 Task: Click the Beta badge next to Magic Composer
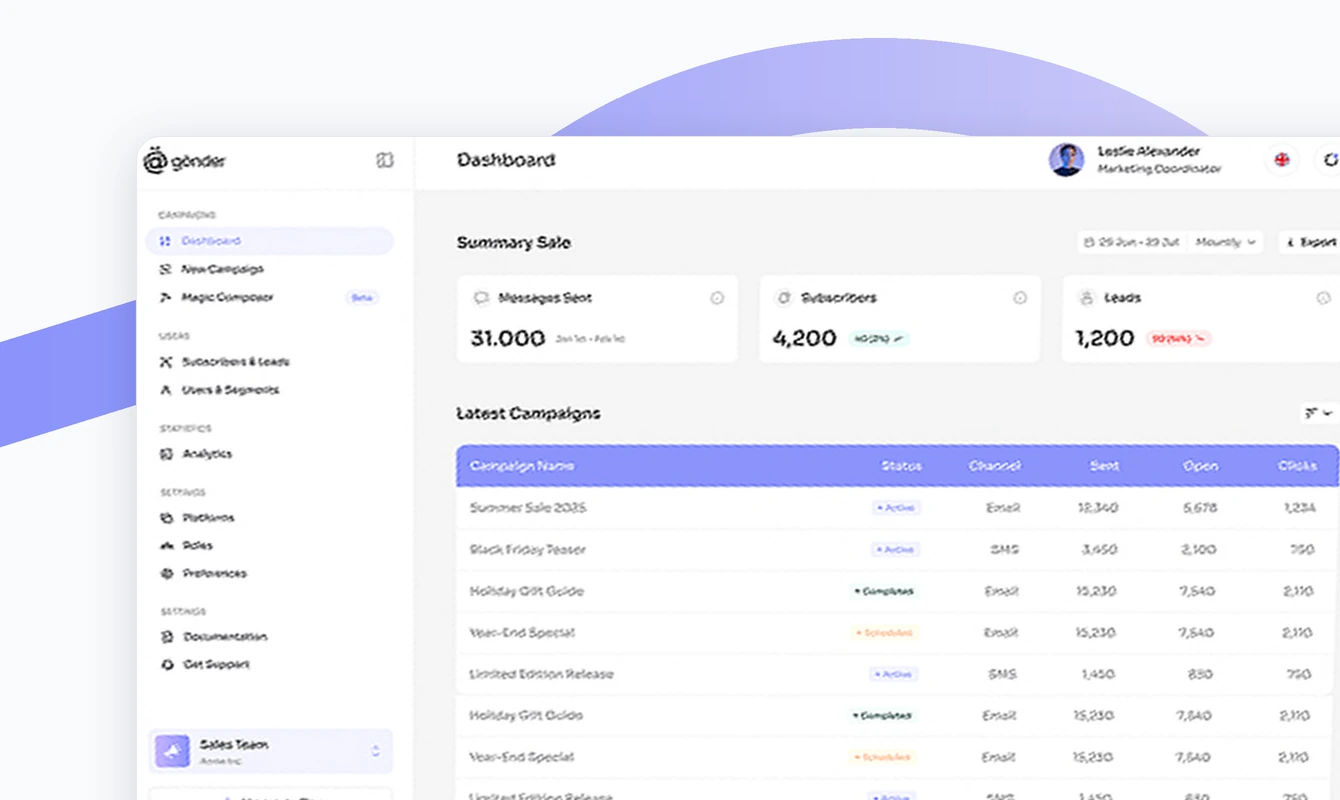coord(362,298)
